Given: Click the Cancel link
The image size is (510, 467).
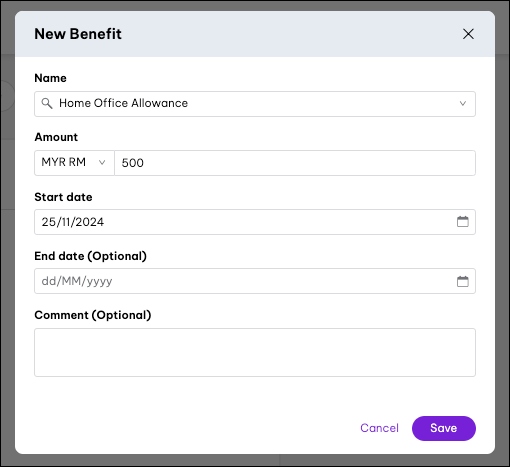Looking at the screenshot, I should pyautogui.click(x=379, y=428).
